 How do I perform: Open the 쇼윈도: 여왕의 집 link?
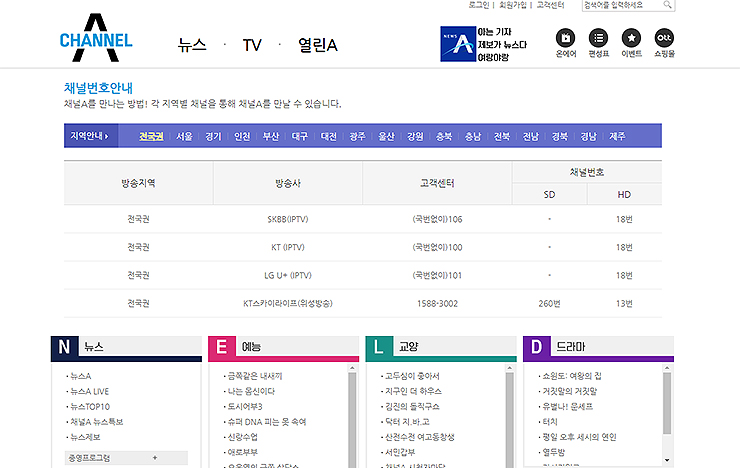572,376
